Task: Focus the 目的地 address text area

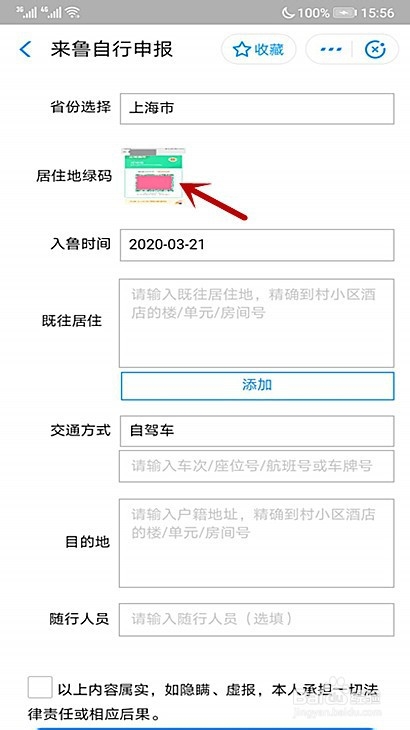Action: click(257, 543)
